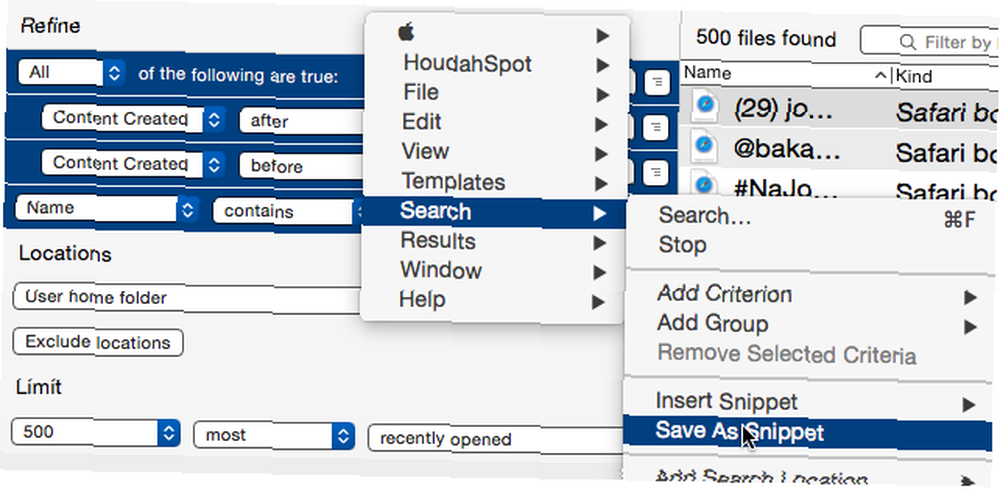Click the Exclude locations button
The image size is (1000, 489).
pyautogui.click(x=98, y=342)
